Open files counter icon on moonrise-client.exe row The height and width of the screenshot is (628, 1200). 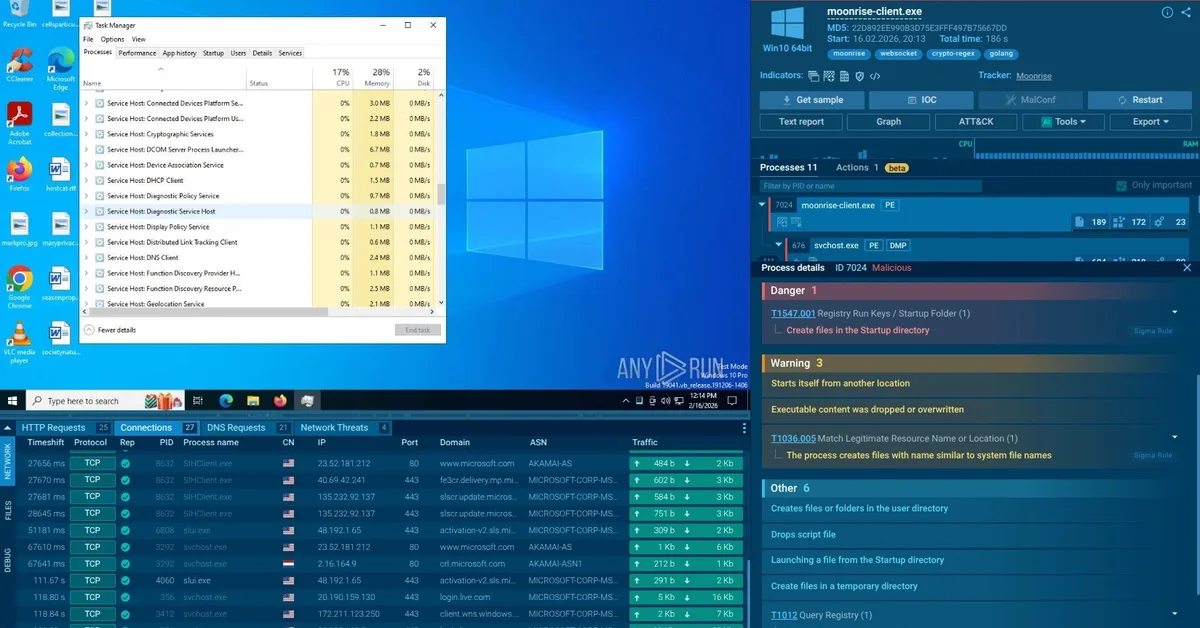click(1081, 221)
